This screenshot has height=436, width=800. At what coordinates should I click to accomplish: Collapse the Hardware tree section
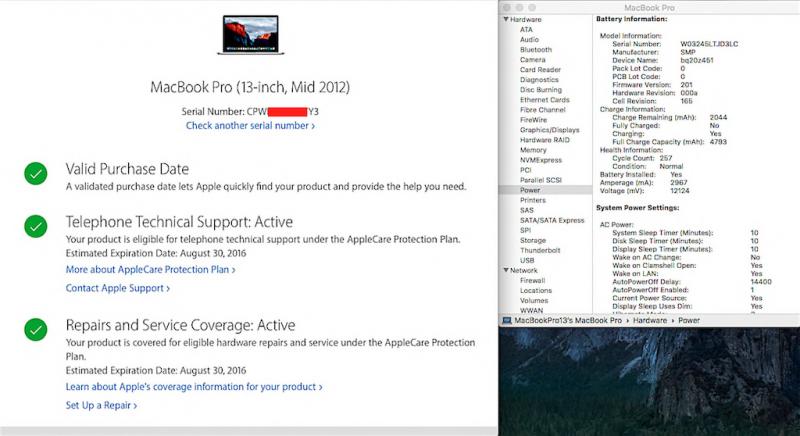click(x=506, y=19)
